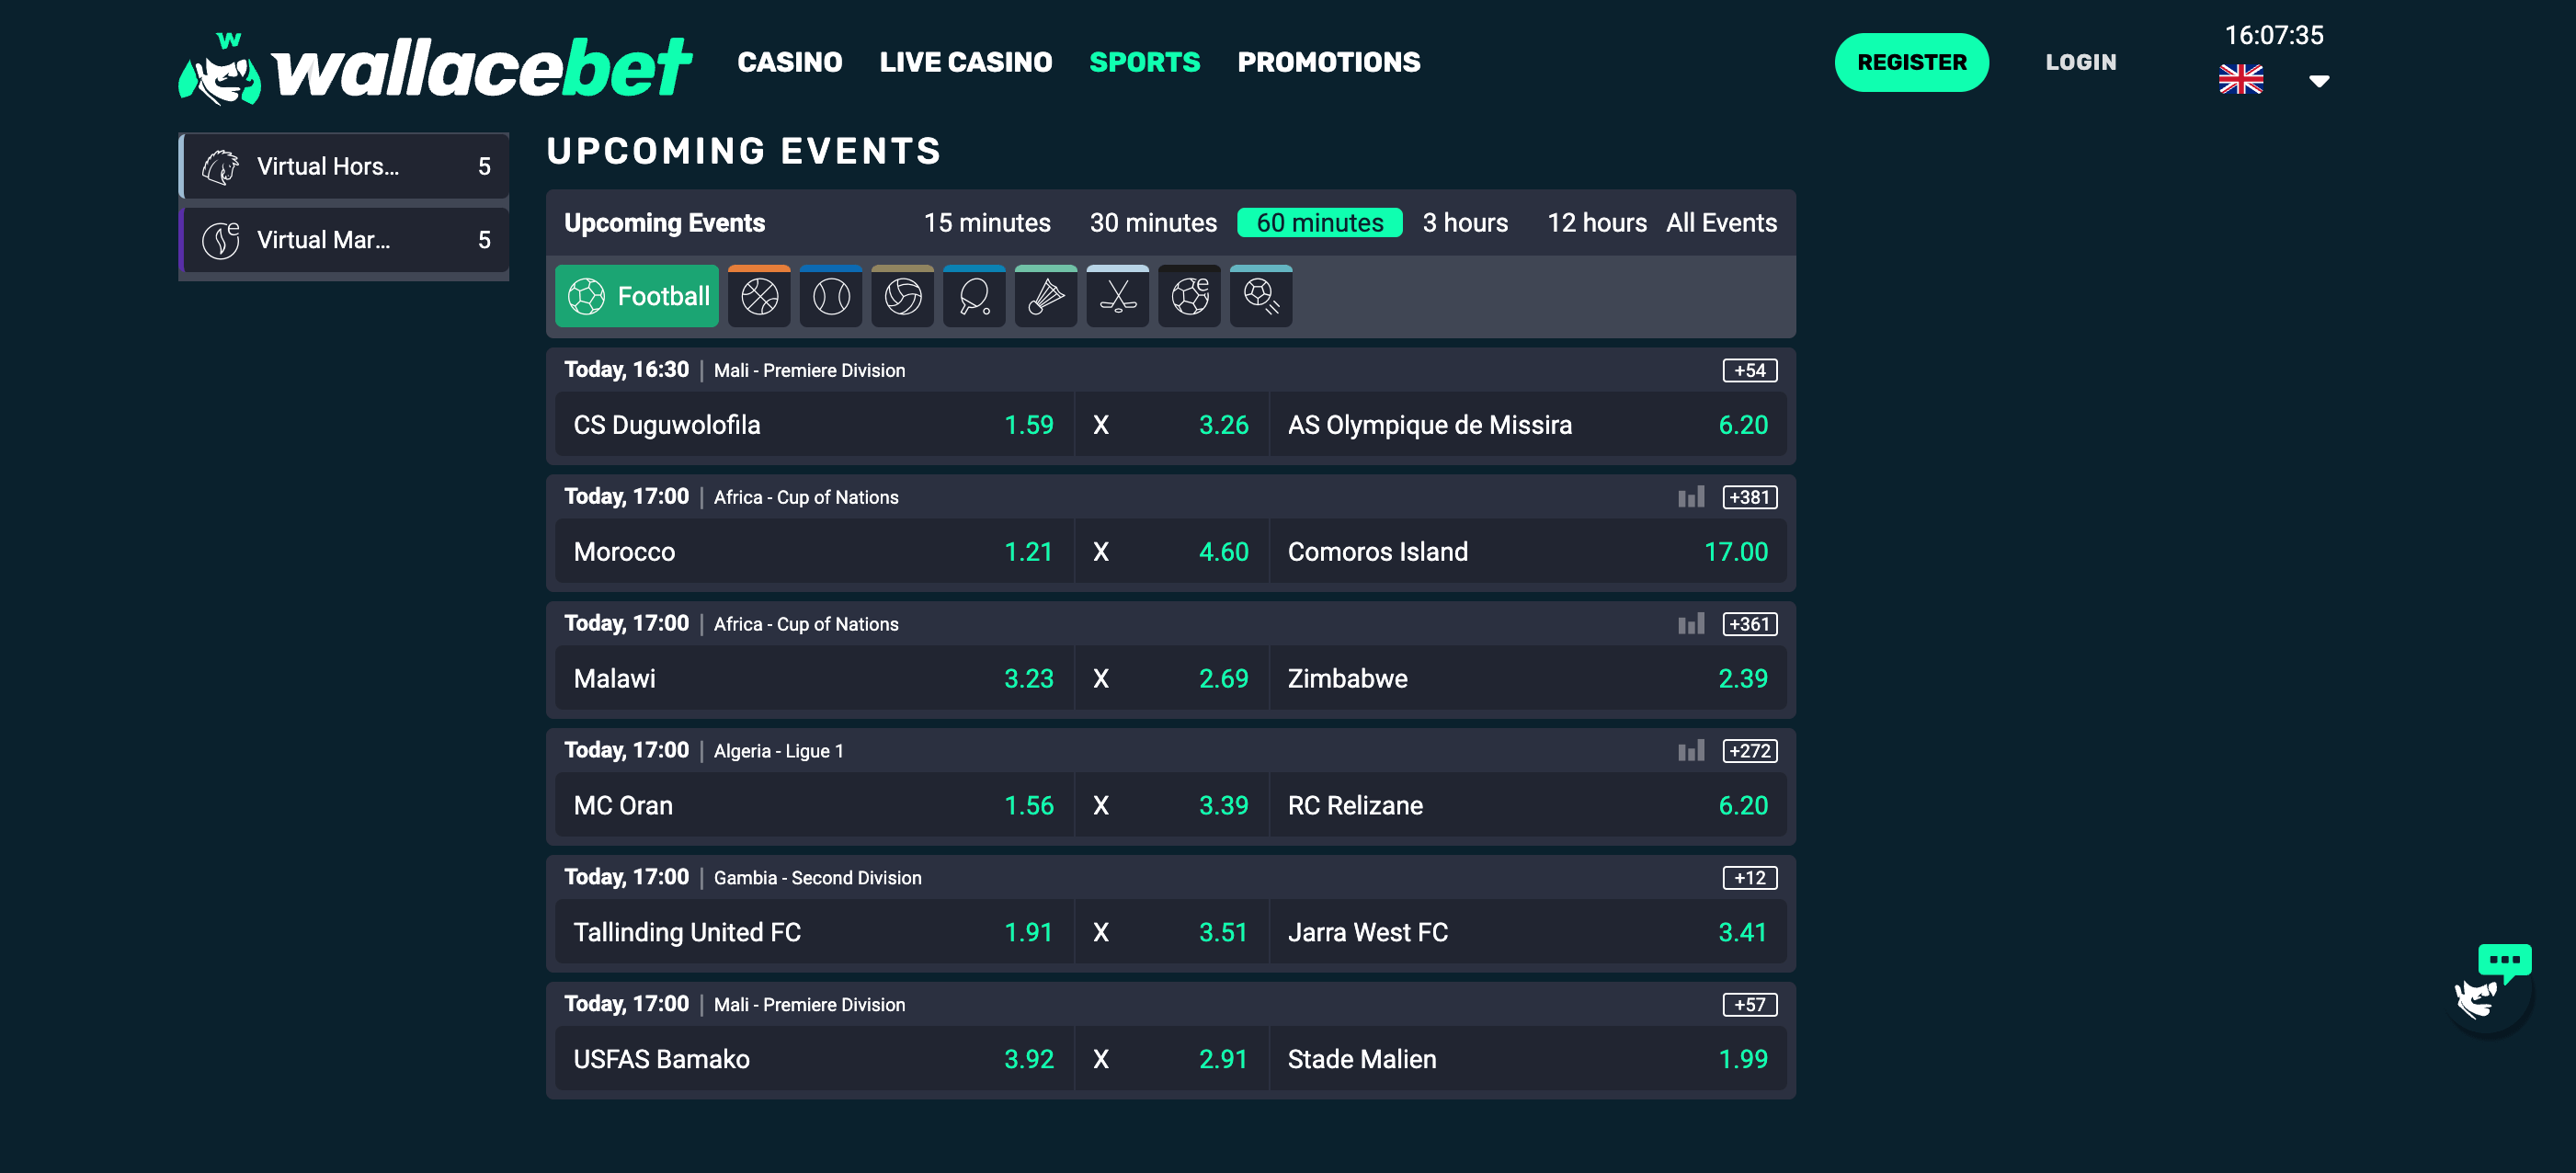Screen dimensions: 2576x1173
Task: Expand +381 markets for Morocco match
Action: click(x=1750, y=497)
